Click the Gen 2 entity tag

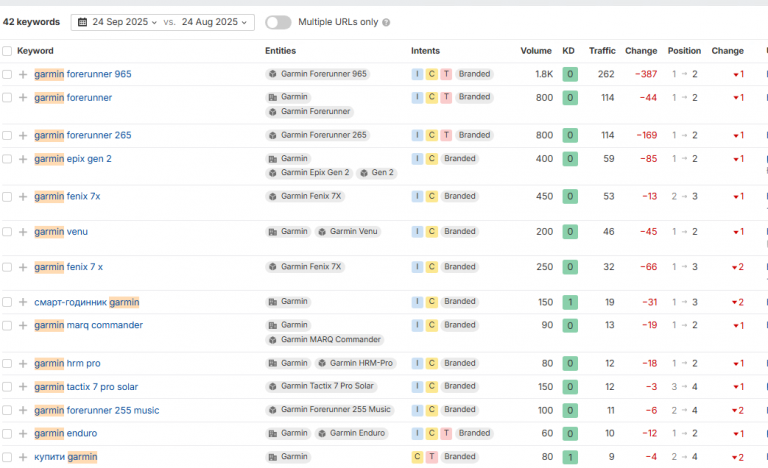(377, 172)
